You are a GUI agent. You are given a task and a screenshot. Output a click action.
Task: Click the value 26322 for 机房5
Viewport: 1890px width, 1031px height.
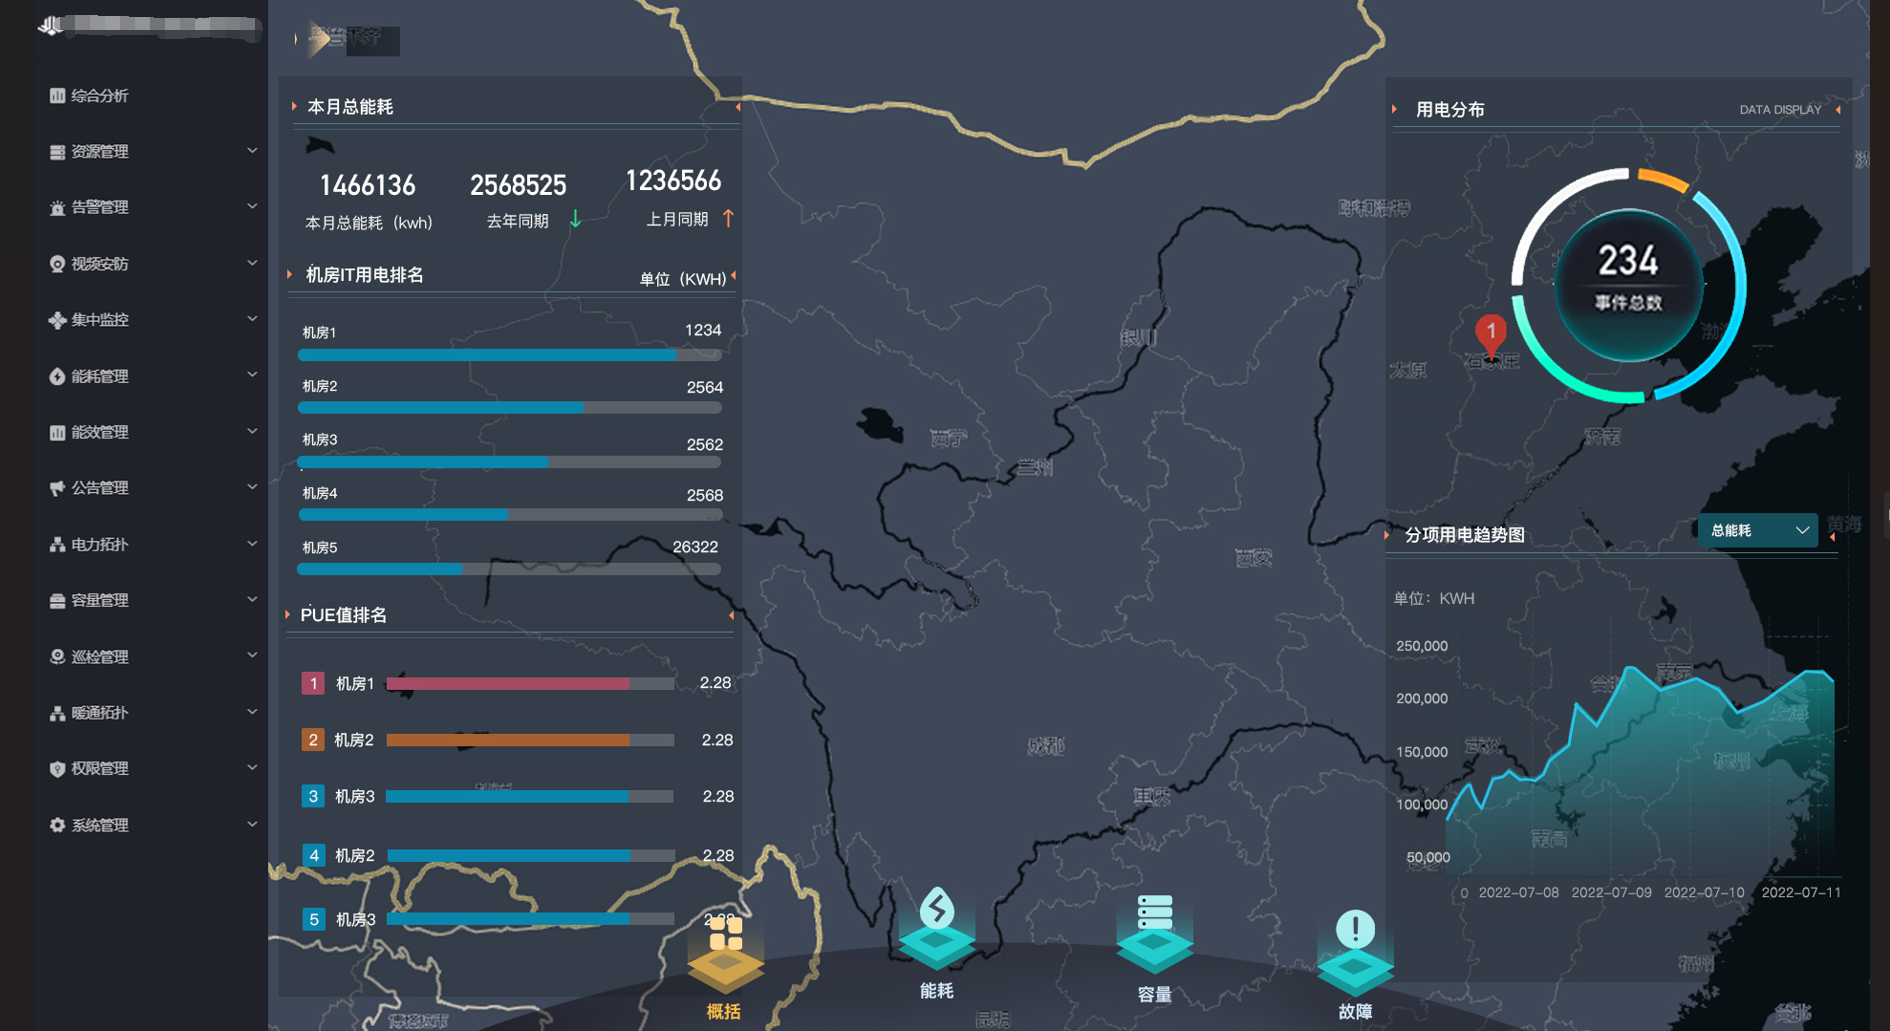(x=695, y=547)
